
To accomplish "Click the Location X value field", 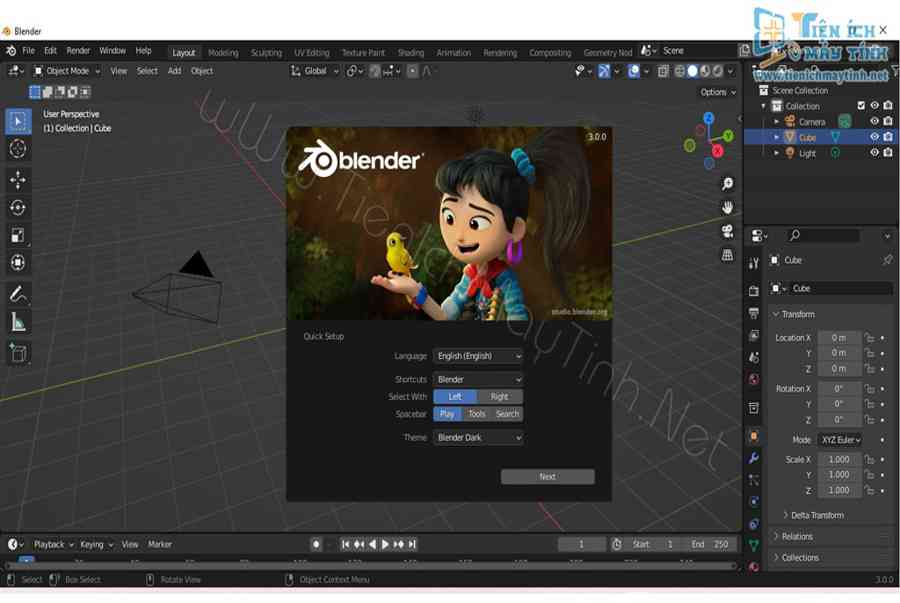I will tap(838, 338).
